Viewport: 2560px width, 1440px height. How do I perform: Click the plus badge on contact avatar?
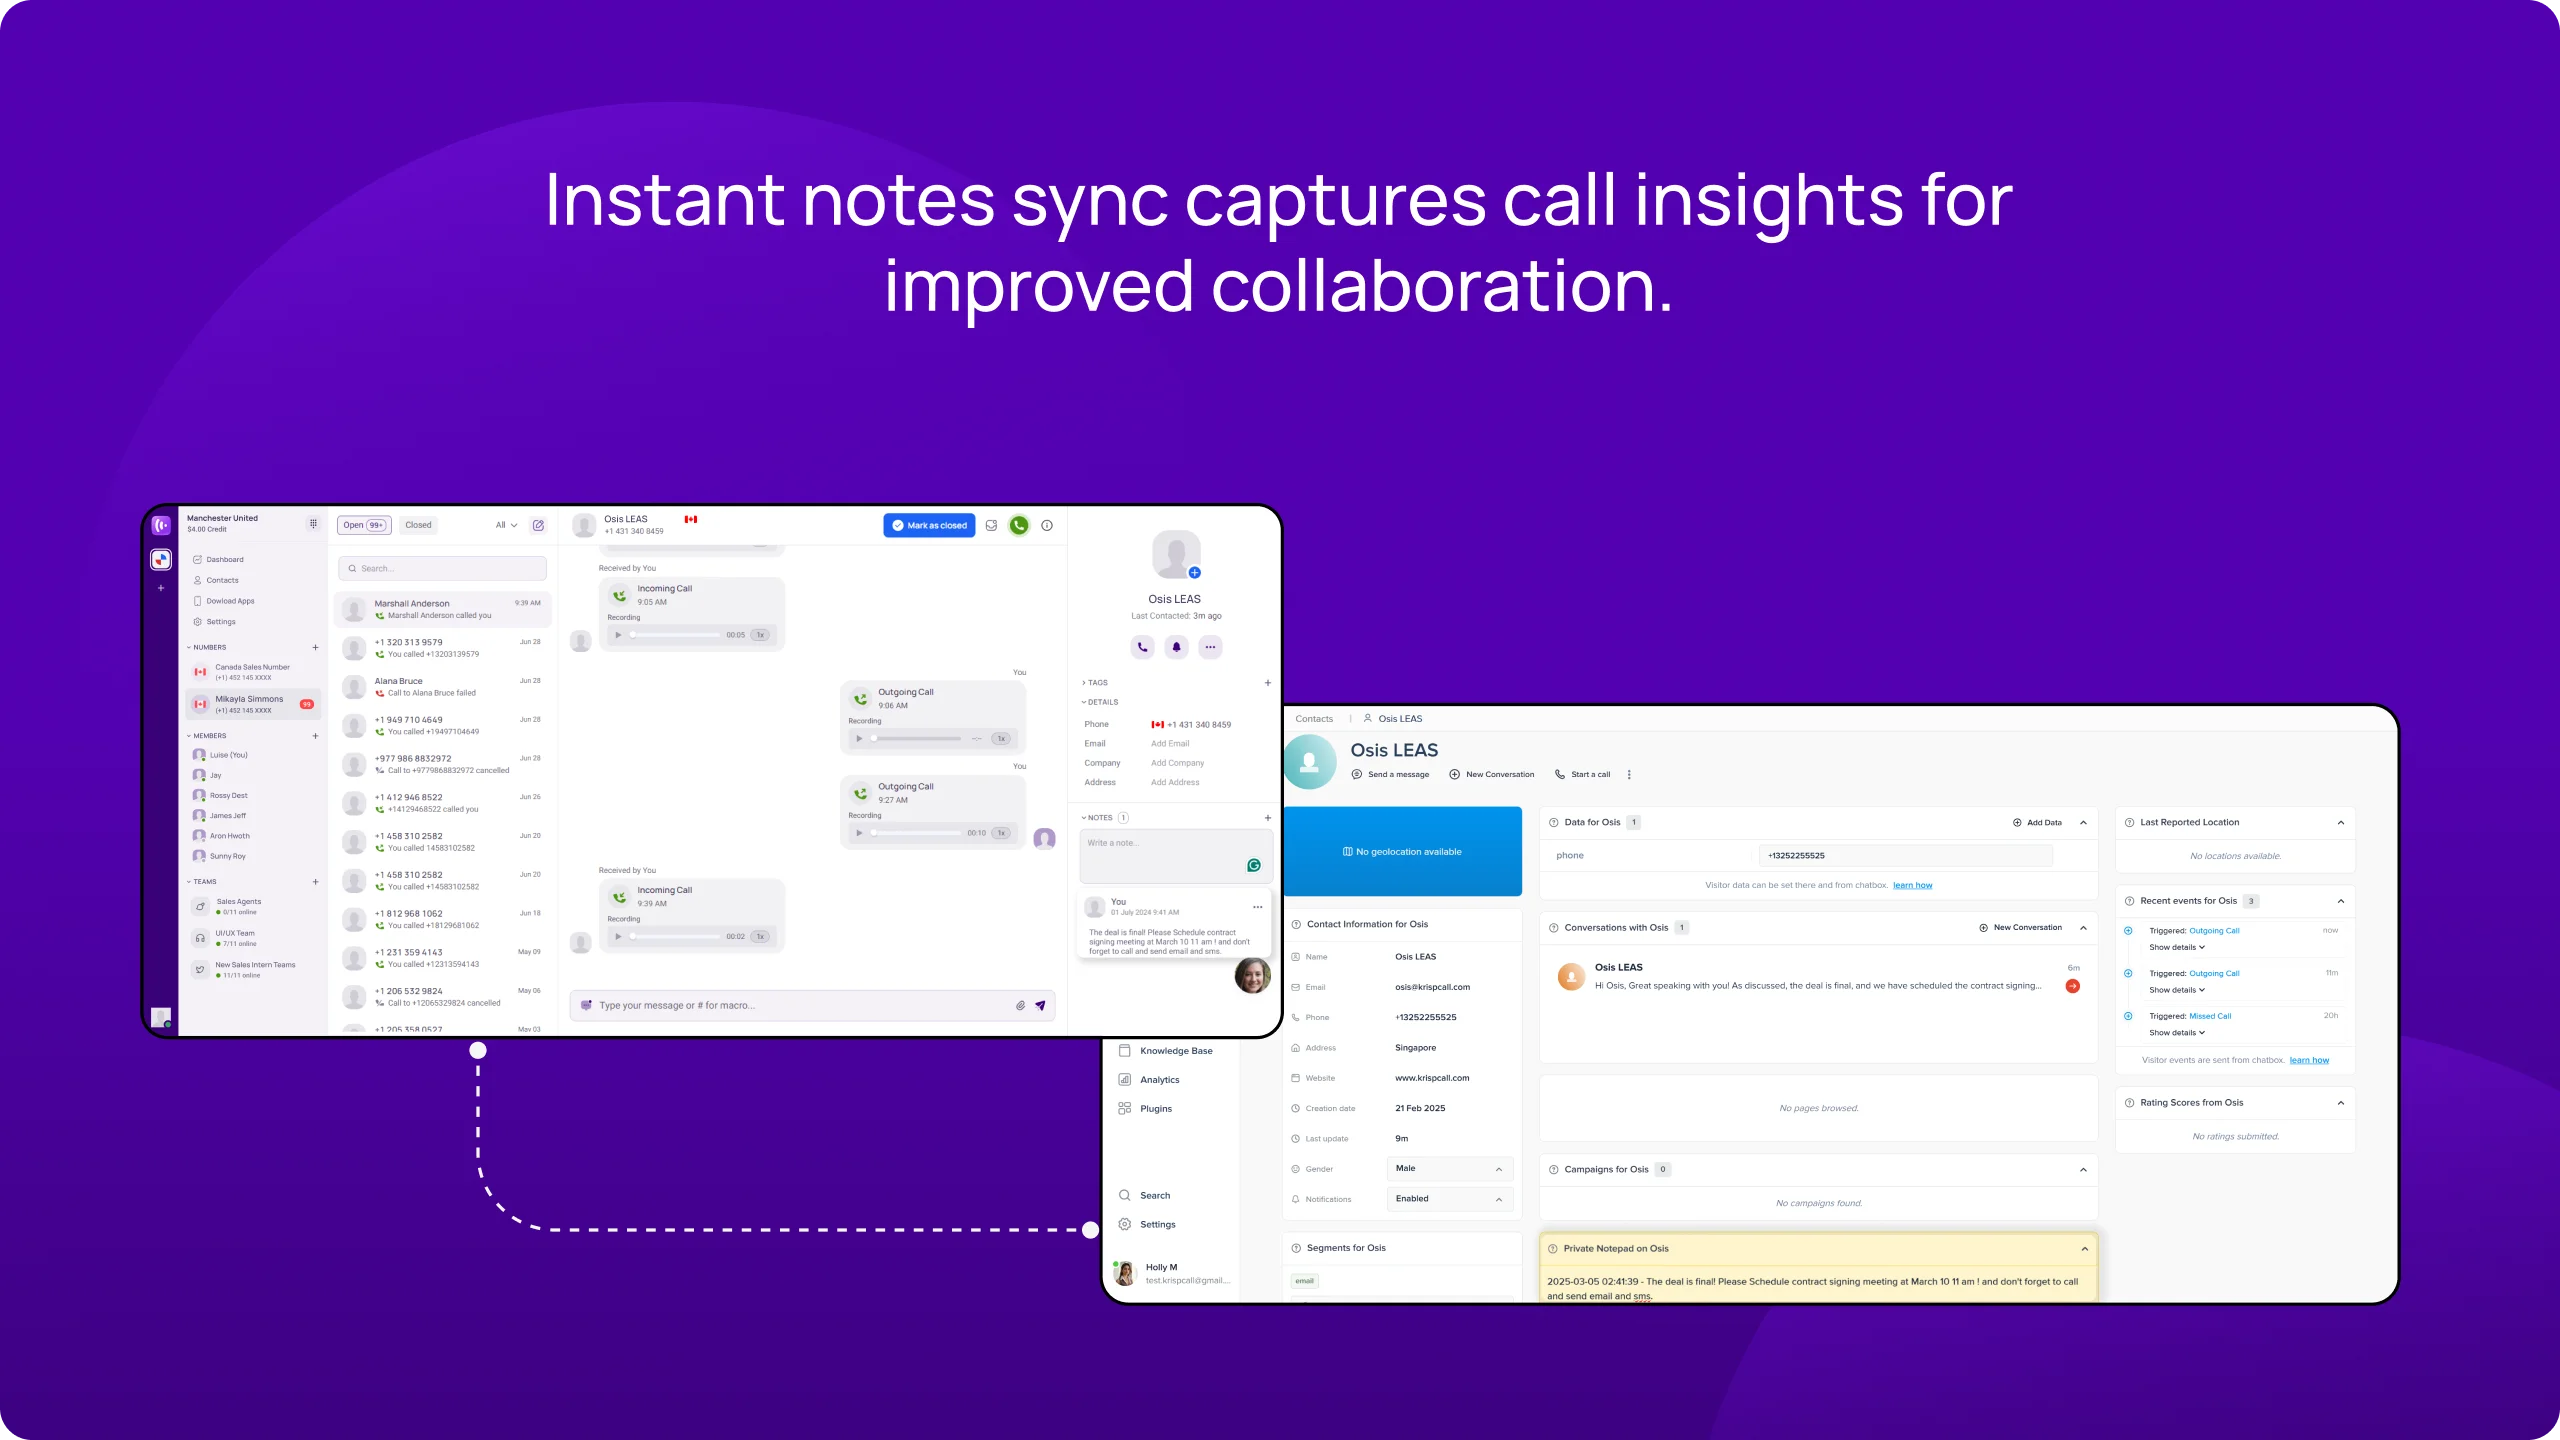tap(1194, 573)
